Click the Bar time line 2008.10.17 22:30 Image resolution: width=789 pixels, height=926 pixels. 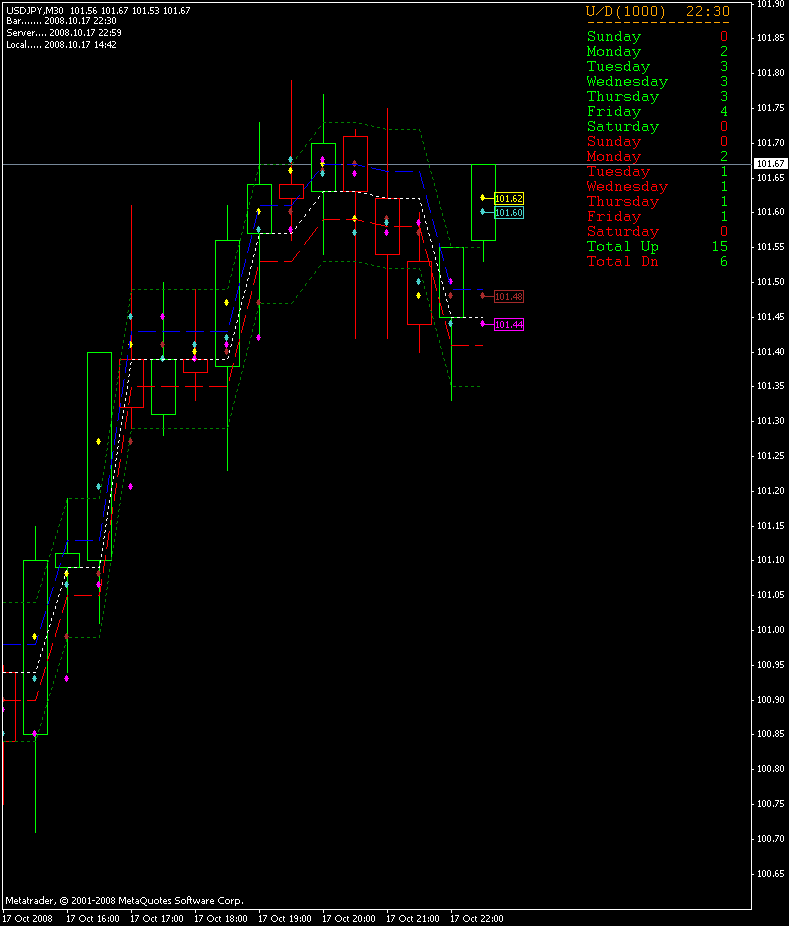[61, 21]
